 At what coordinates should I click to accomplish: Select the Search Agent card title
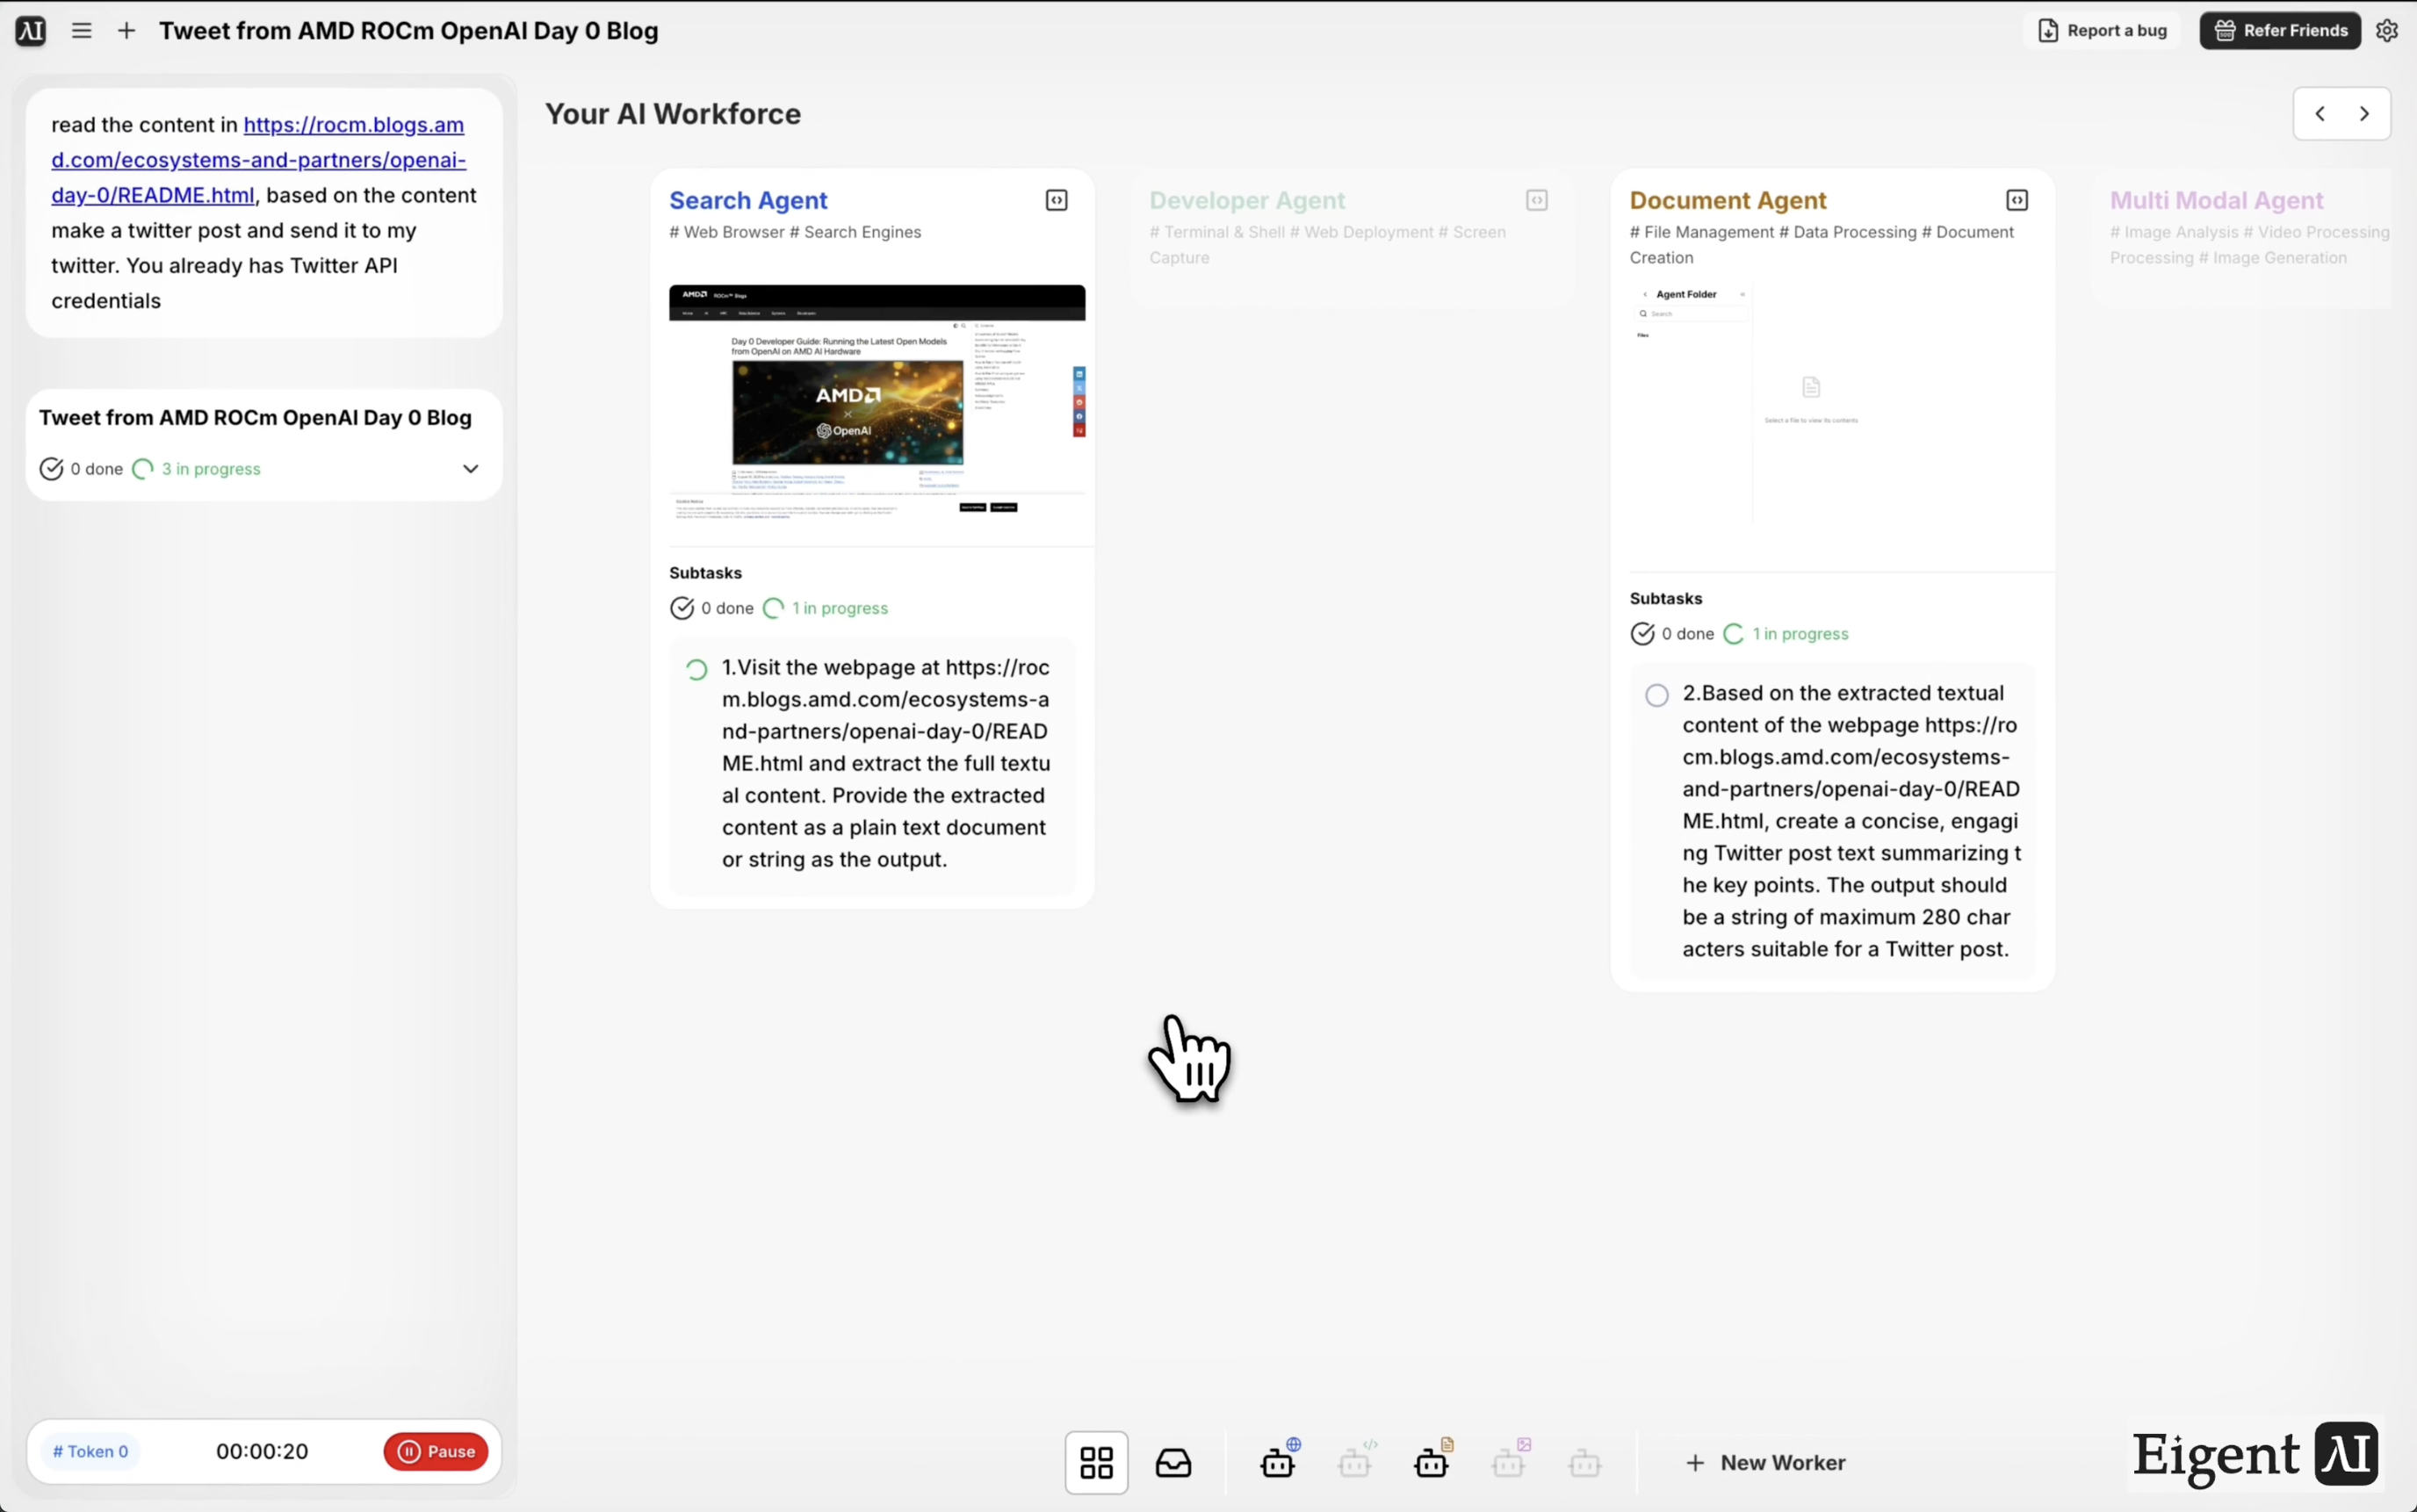tap(748, 201)
